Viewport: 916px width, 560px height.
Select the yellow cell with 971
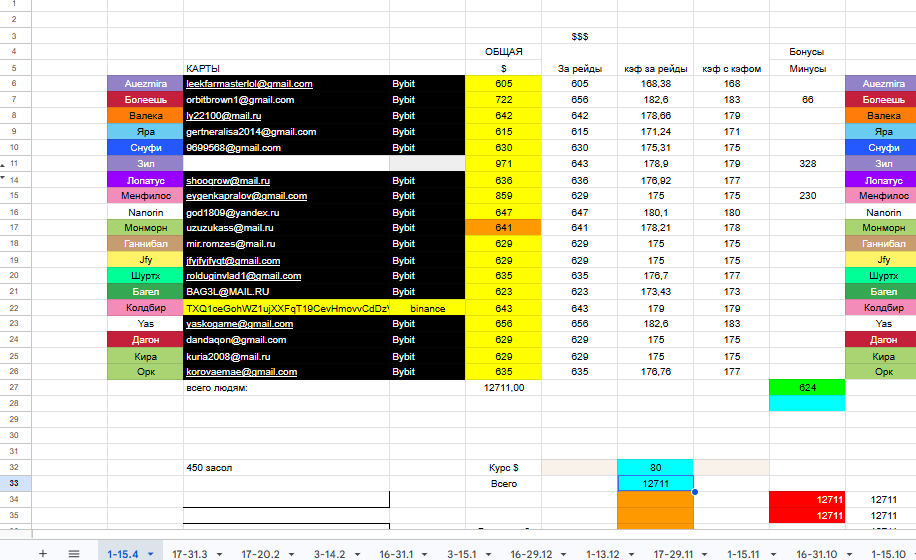(x=504, y=164)
